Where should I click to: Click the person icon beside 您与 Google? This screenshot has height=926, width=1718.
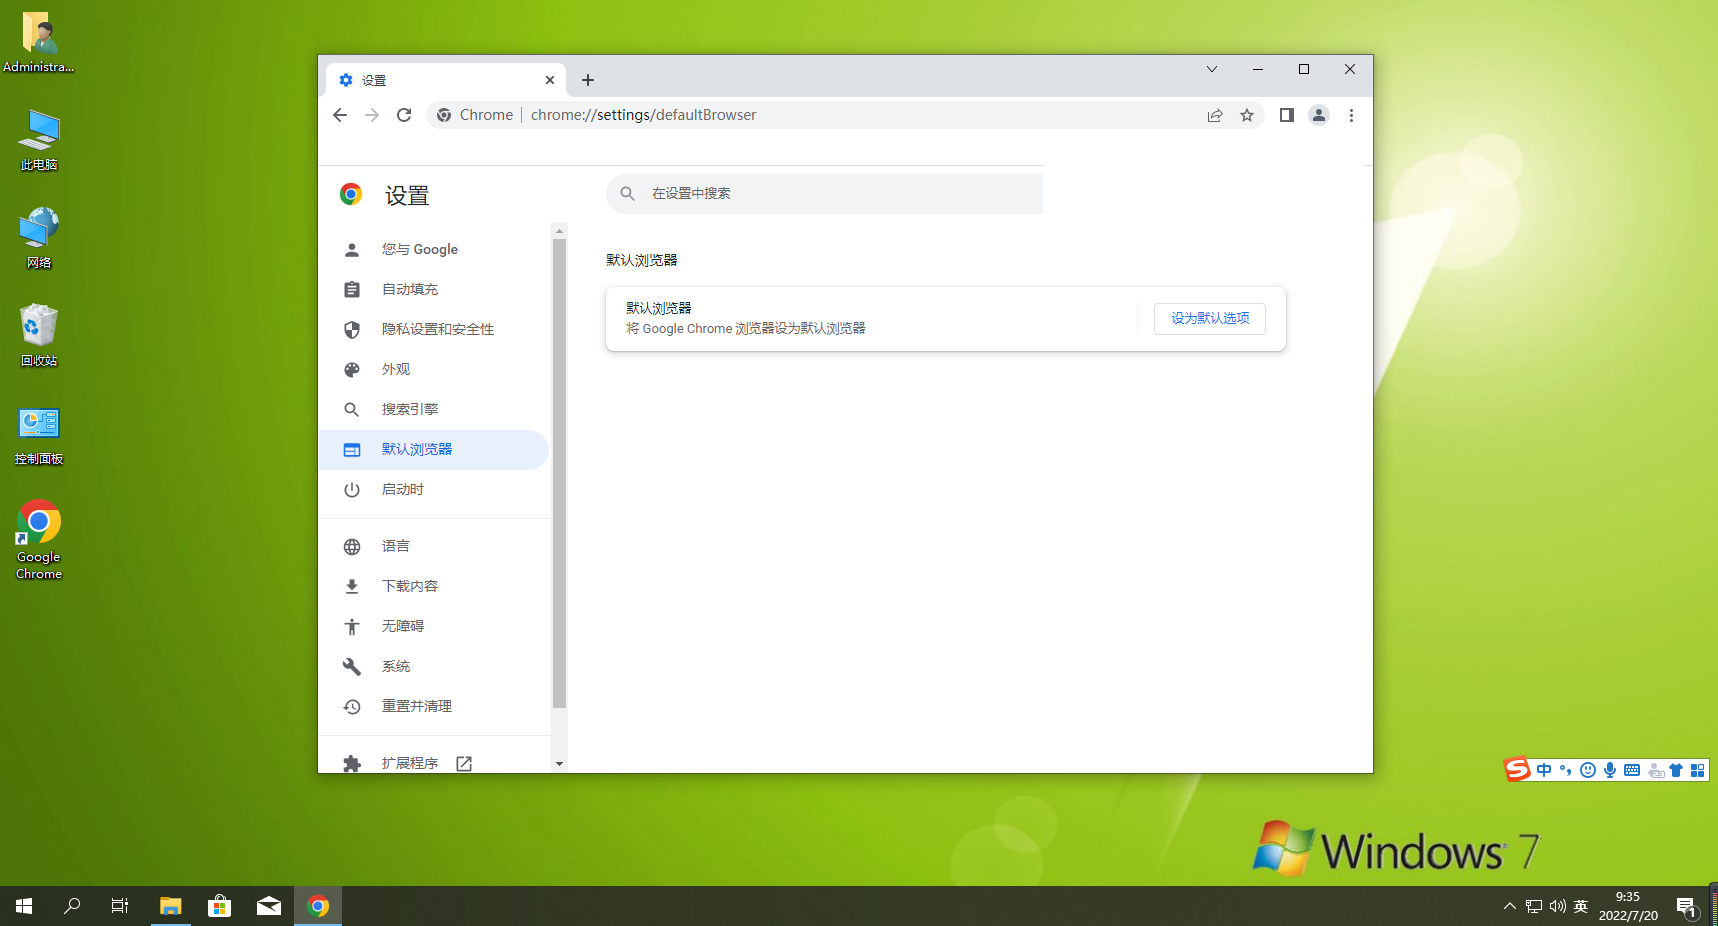point(352,249)
